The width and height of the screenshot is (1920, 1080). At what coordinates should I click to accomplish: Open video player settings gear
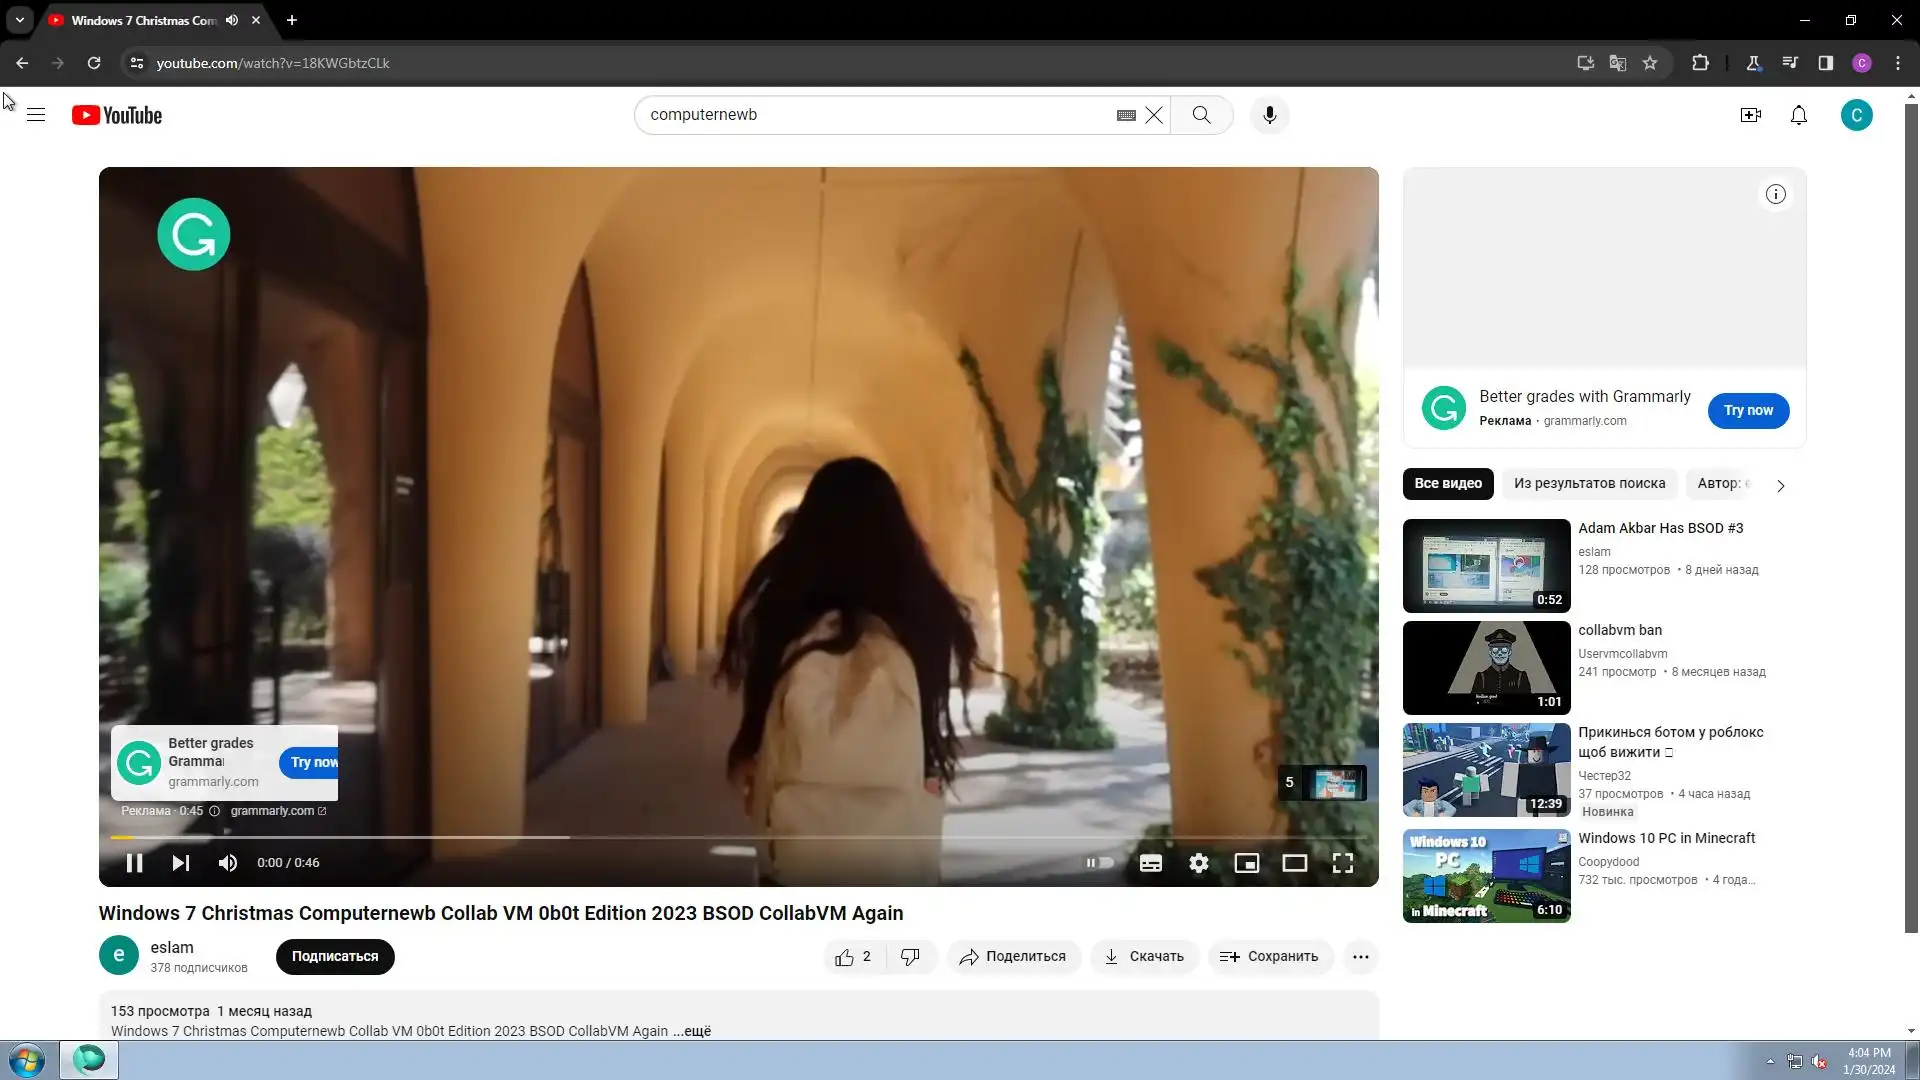[x=1198, y=863]
